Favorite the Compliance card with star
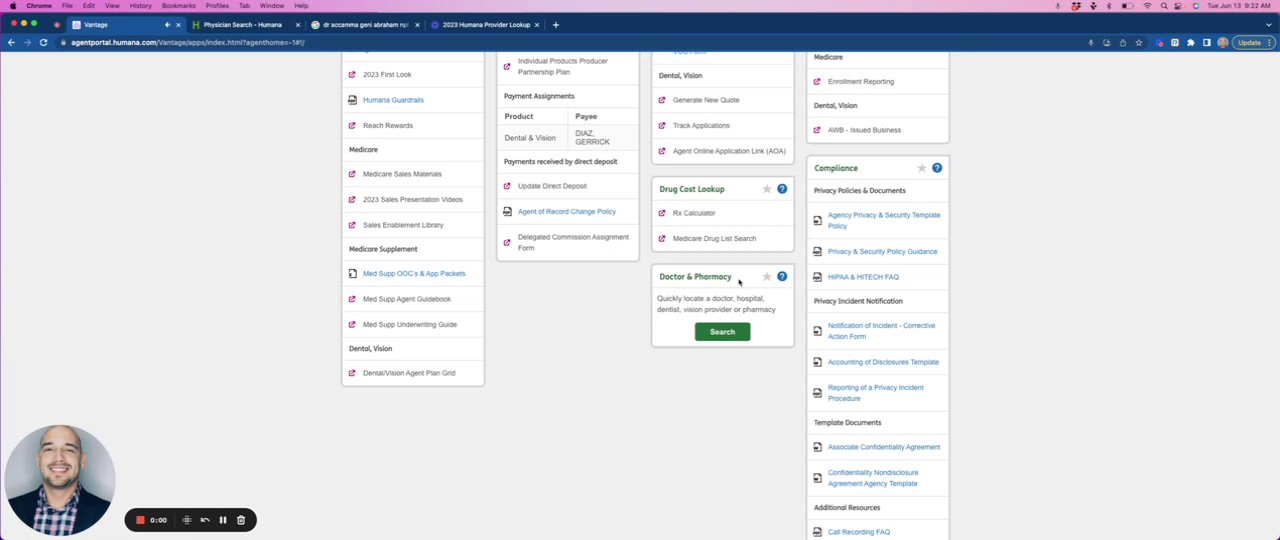Screen dimensions: 1280x540 (922, 168)
